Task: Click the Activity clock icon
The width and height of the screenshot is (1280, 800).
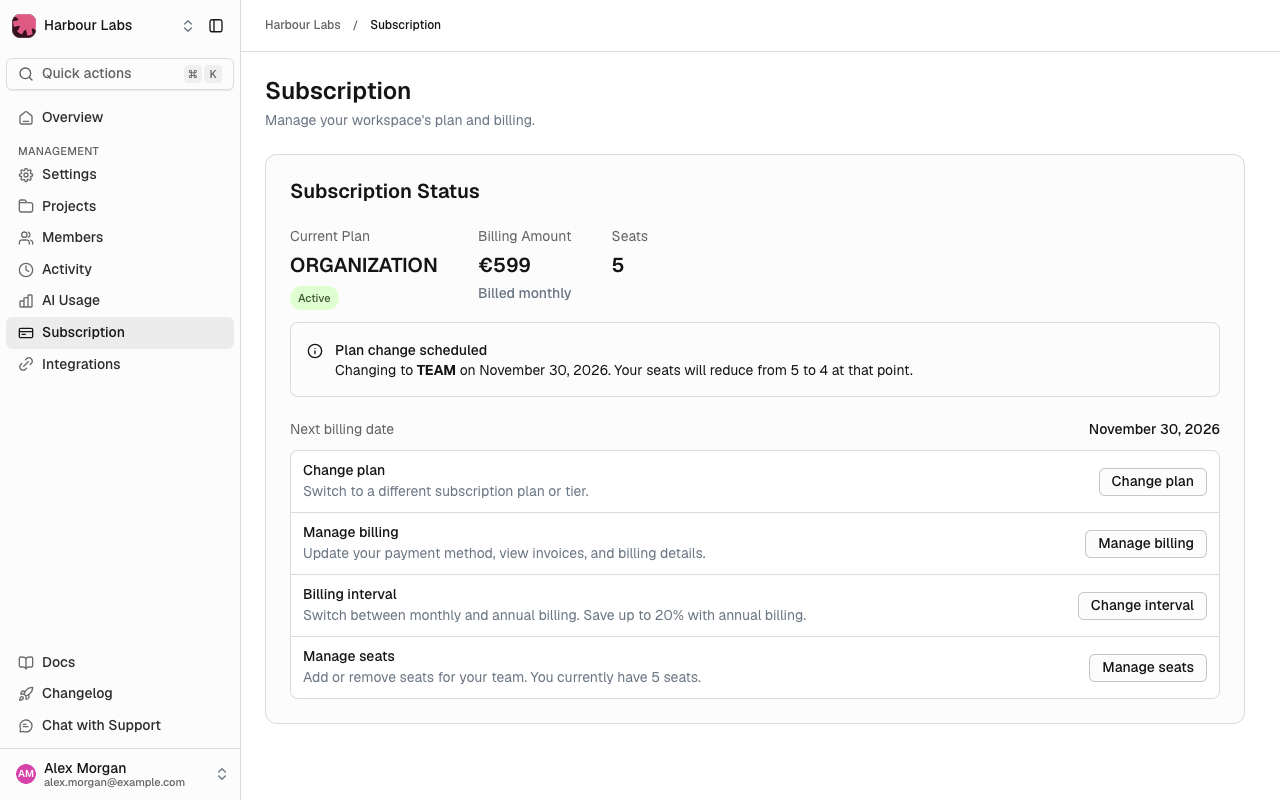Action: tap(26, 270)
